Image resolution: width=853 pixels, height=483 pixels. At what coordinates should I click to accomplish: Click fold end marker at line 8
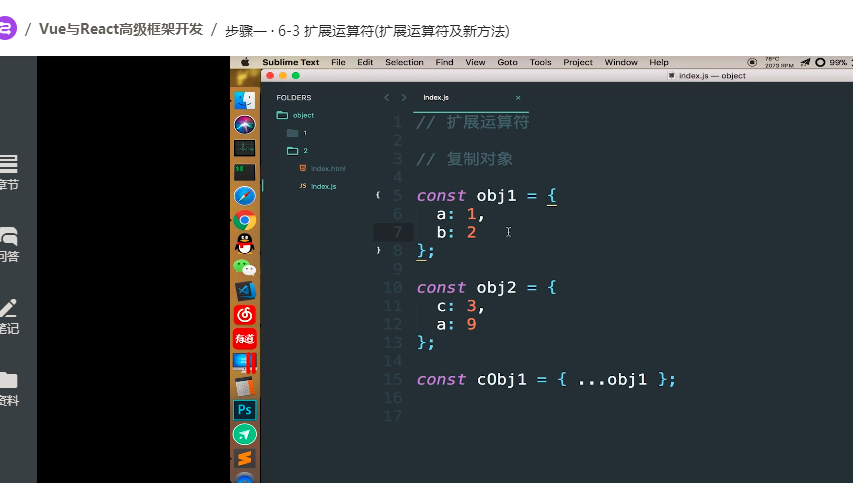click(x=378, y=250)
